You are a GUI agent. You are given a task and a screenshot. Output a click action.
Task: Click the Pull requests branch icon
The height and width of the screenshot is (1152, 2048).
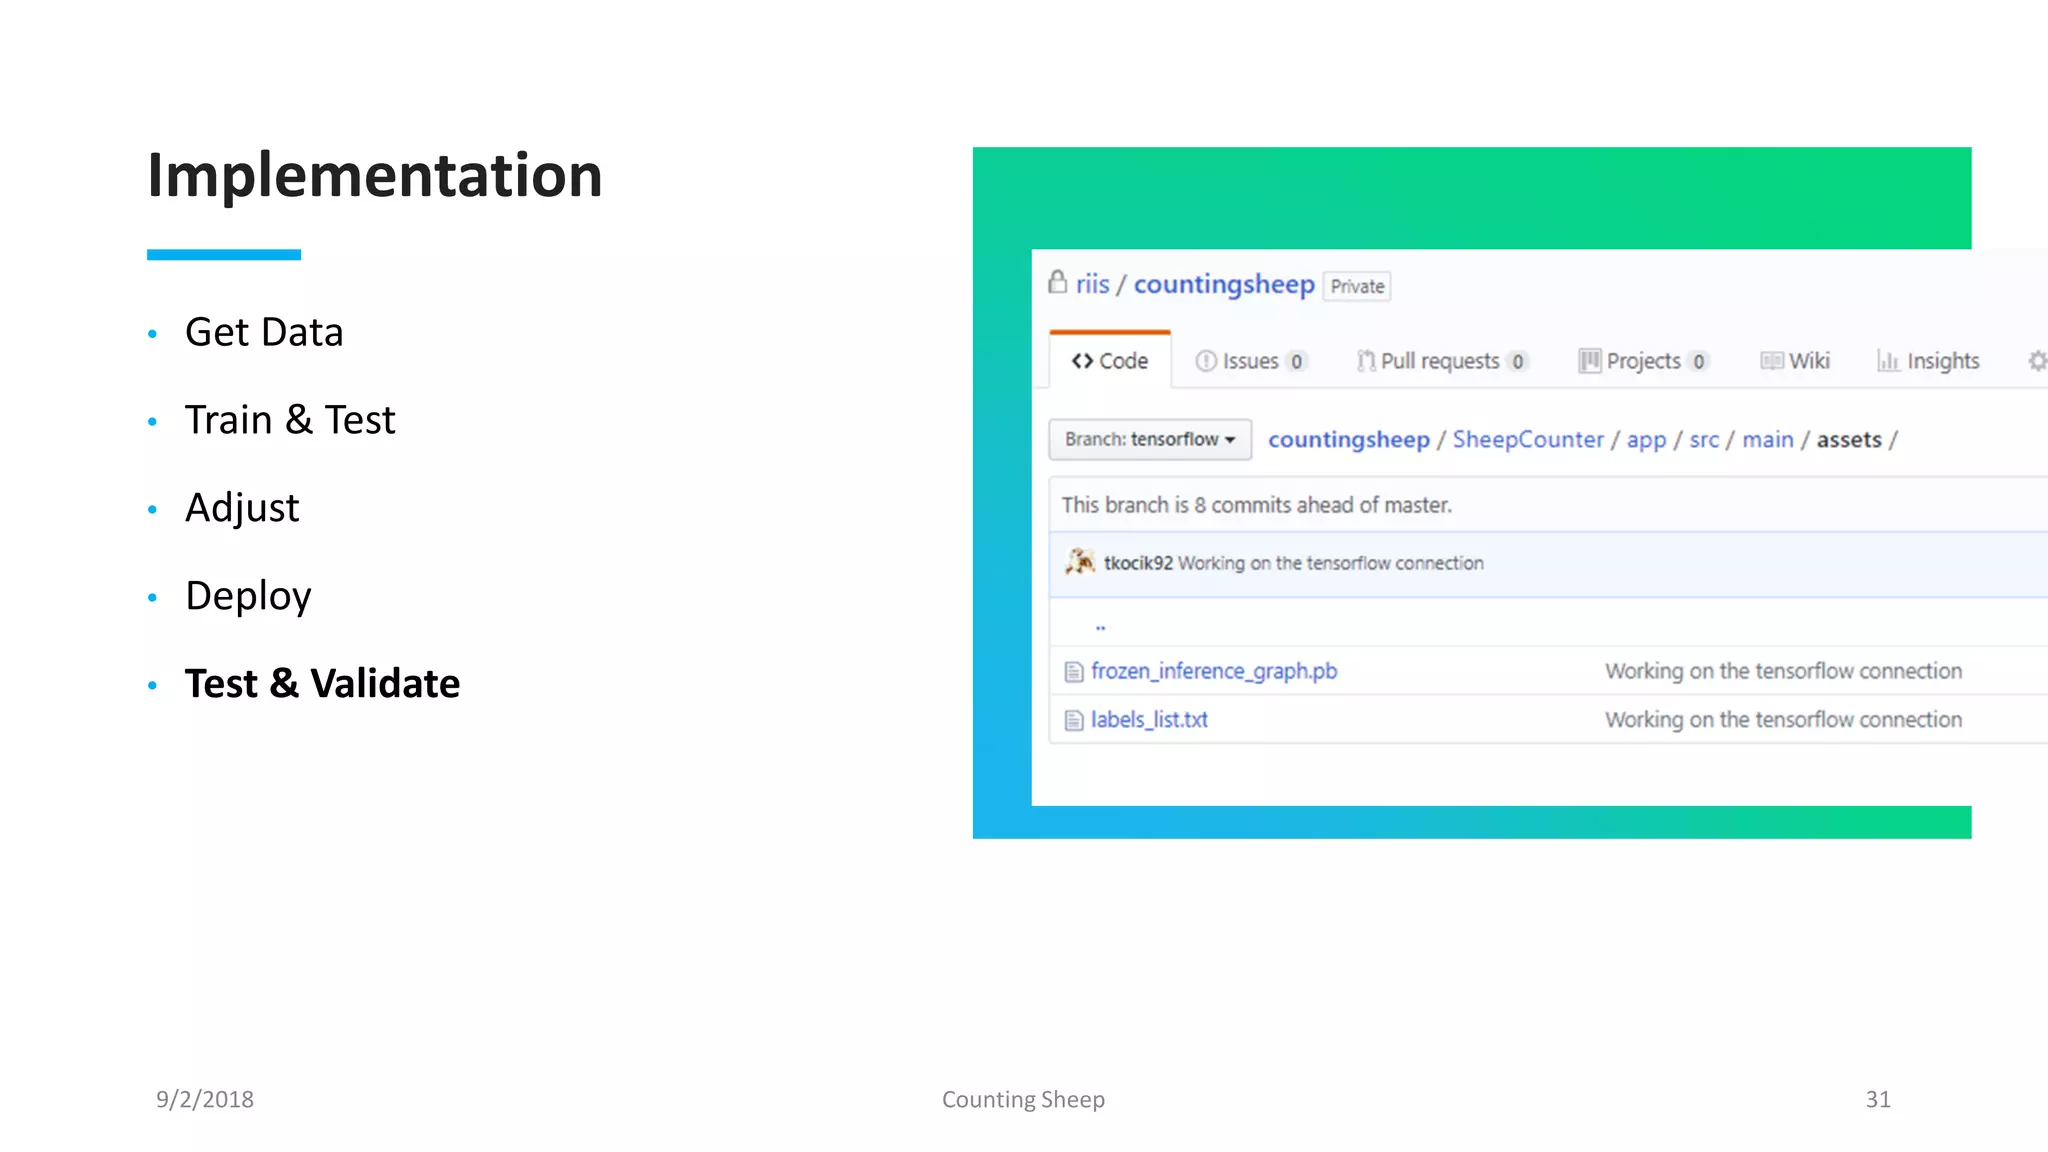coord(1366,361)
